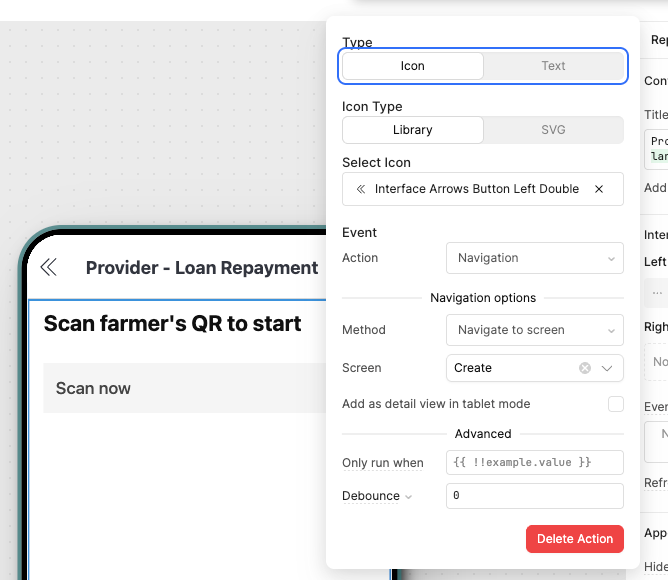
Task: Open the Screen dropdown chevron
Action: (607, 368)
